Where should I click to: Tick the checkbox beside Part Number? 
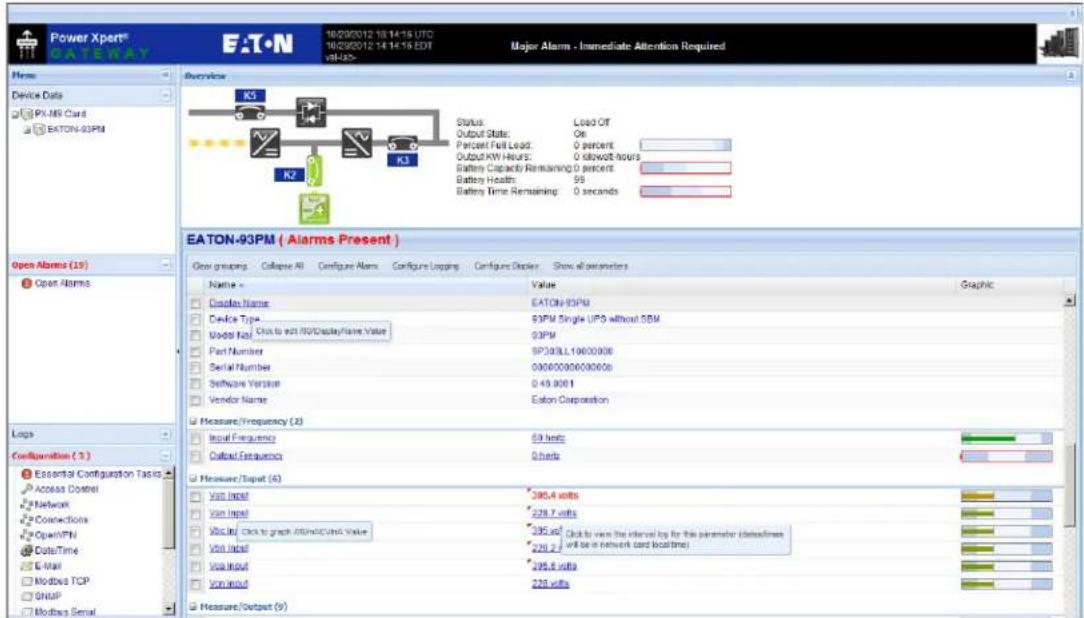(196, 352)
